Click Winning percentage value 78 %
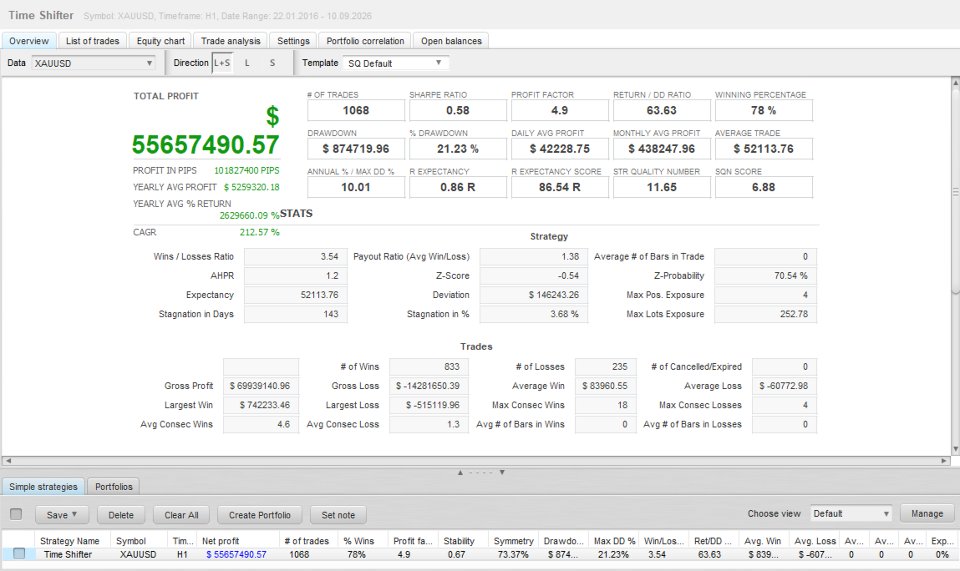 click(763, 110)
